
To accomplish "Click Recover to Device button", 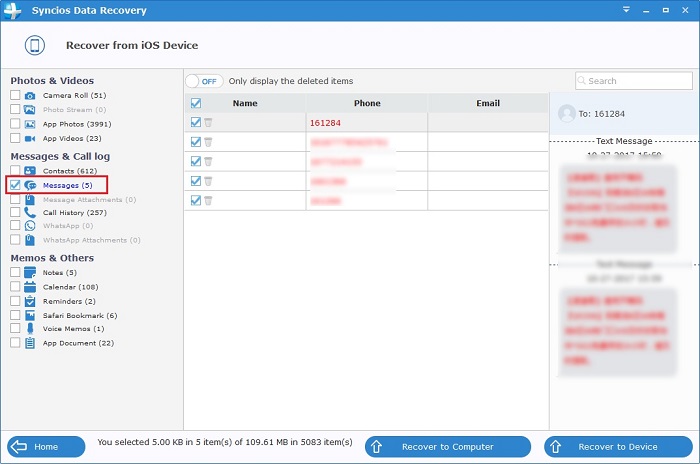I will click(618, 447).
